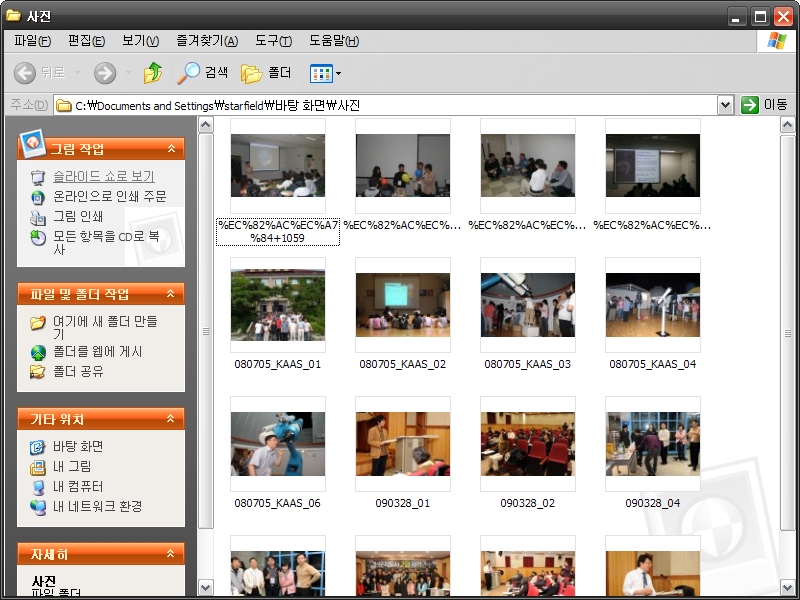Open the back button history dropdown

pos(78,73)
